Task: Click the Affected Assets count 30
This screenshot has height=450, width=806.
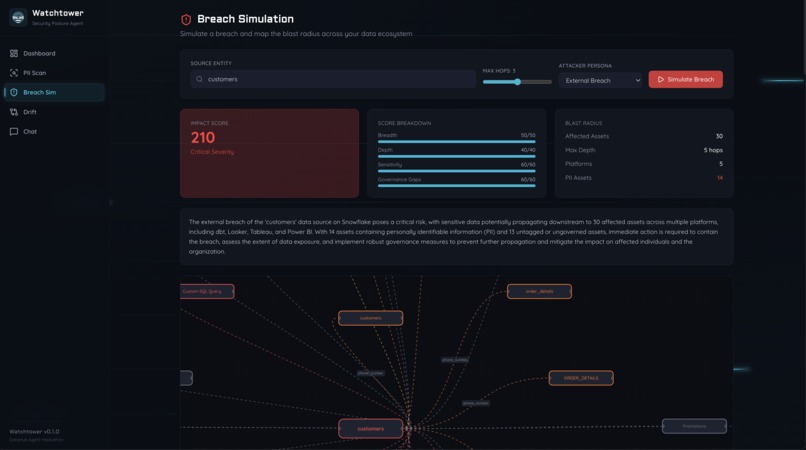Action: click(719, 136)
